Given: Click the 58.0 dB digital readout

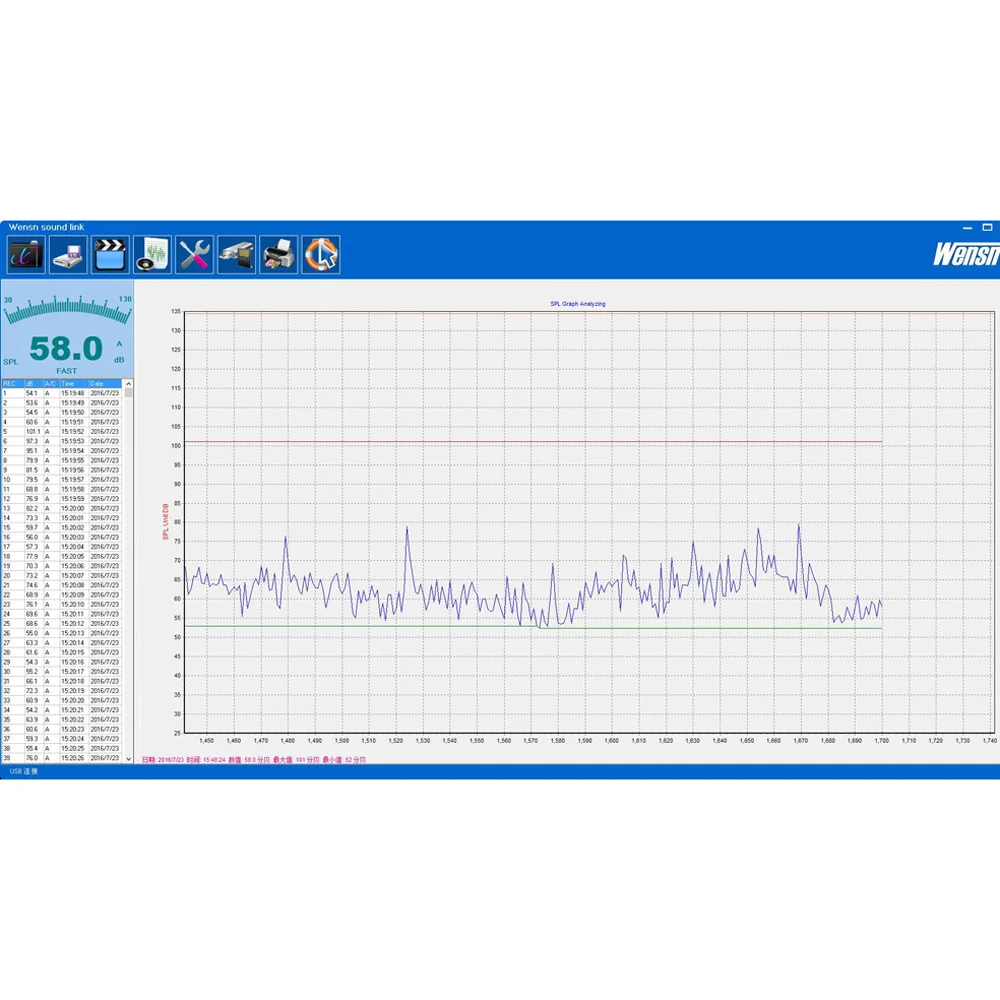Looking at the screenshot, I should point(66,348).
